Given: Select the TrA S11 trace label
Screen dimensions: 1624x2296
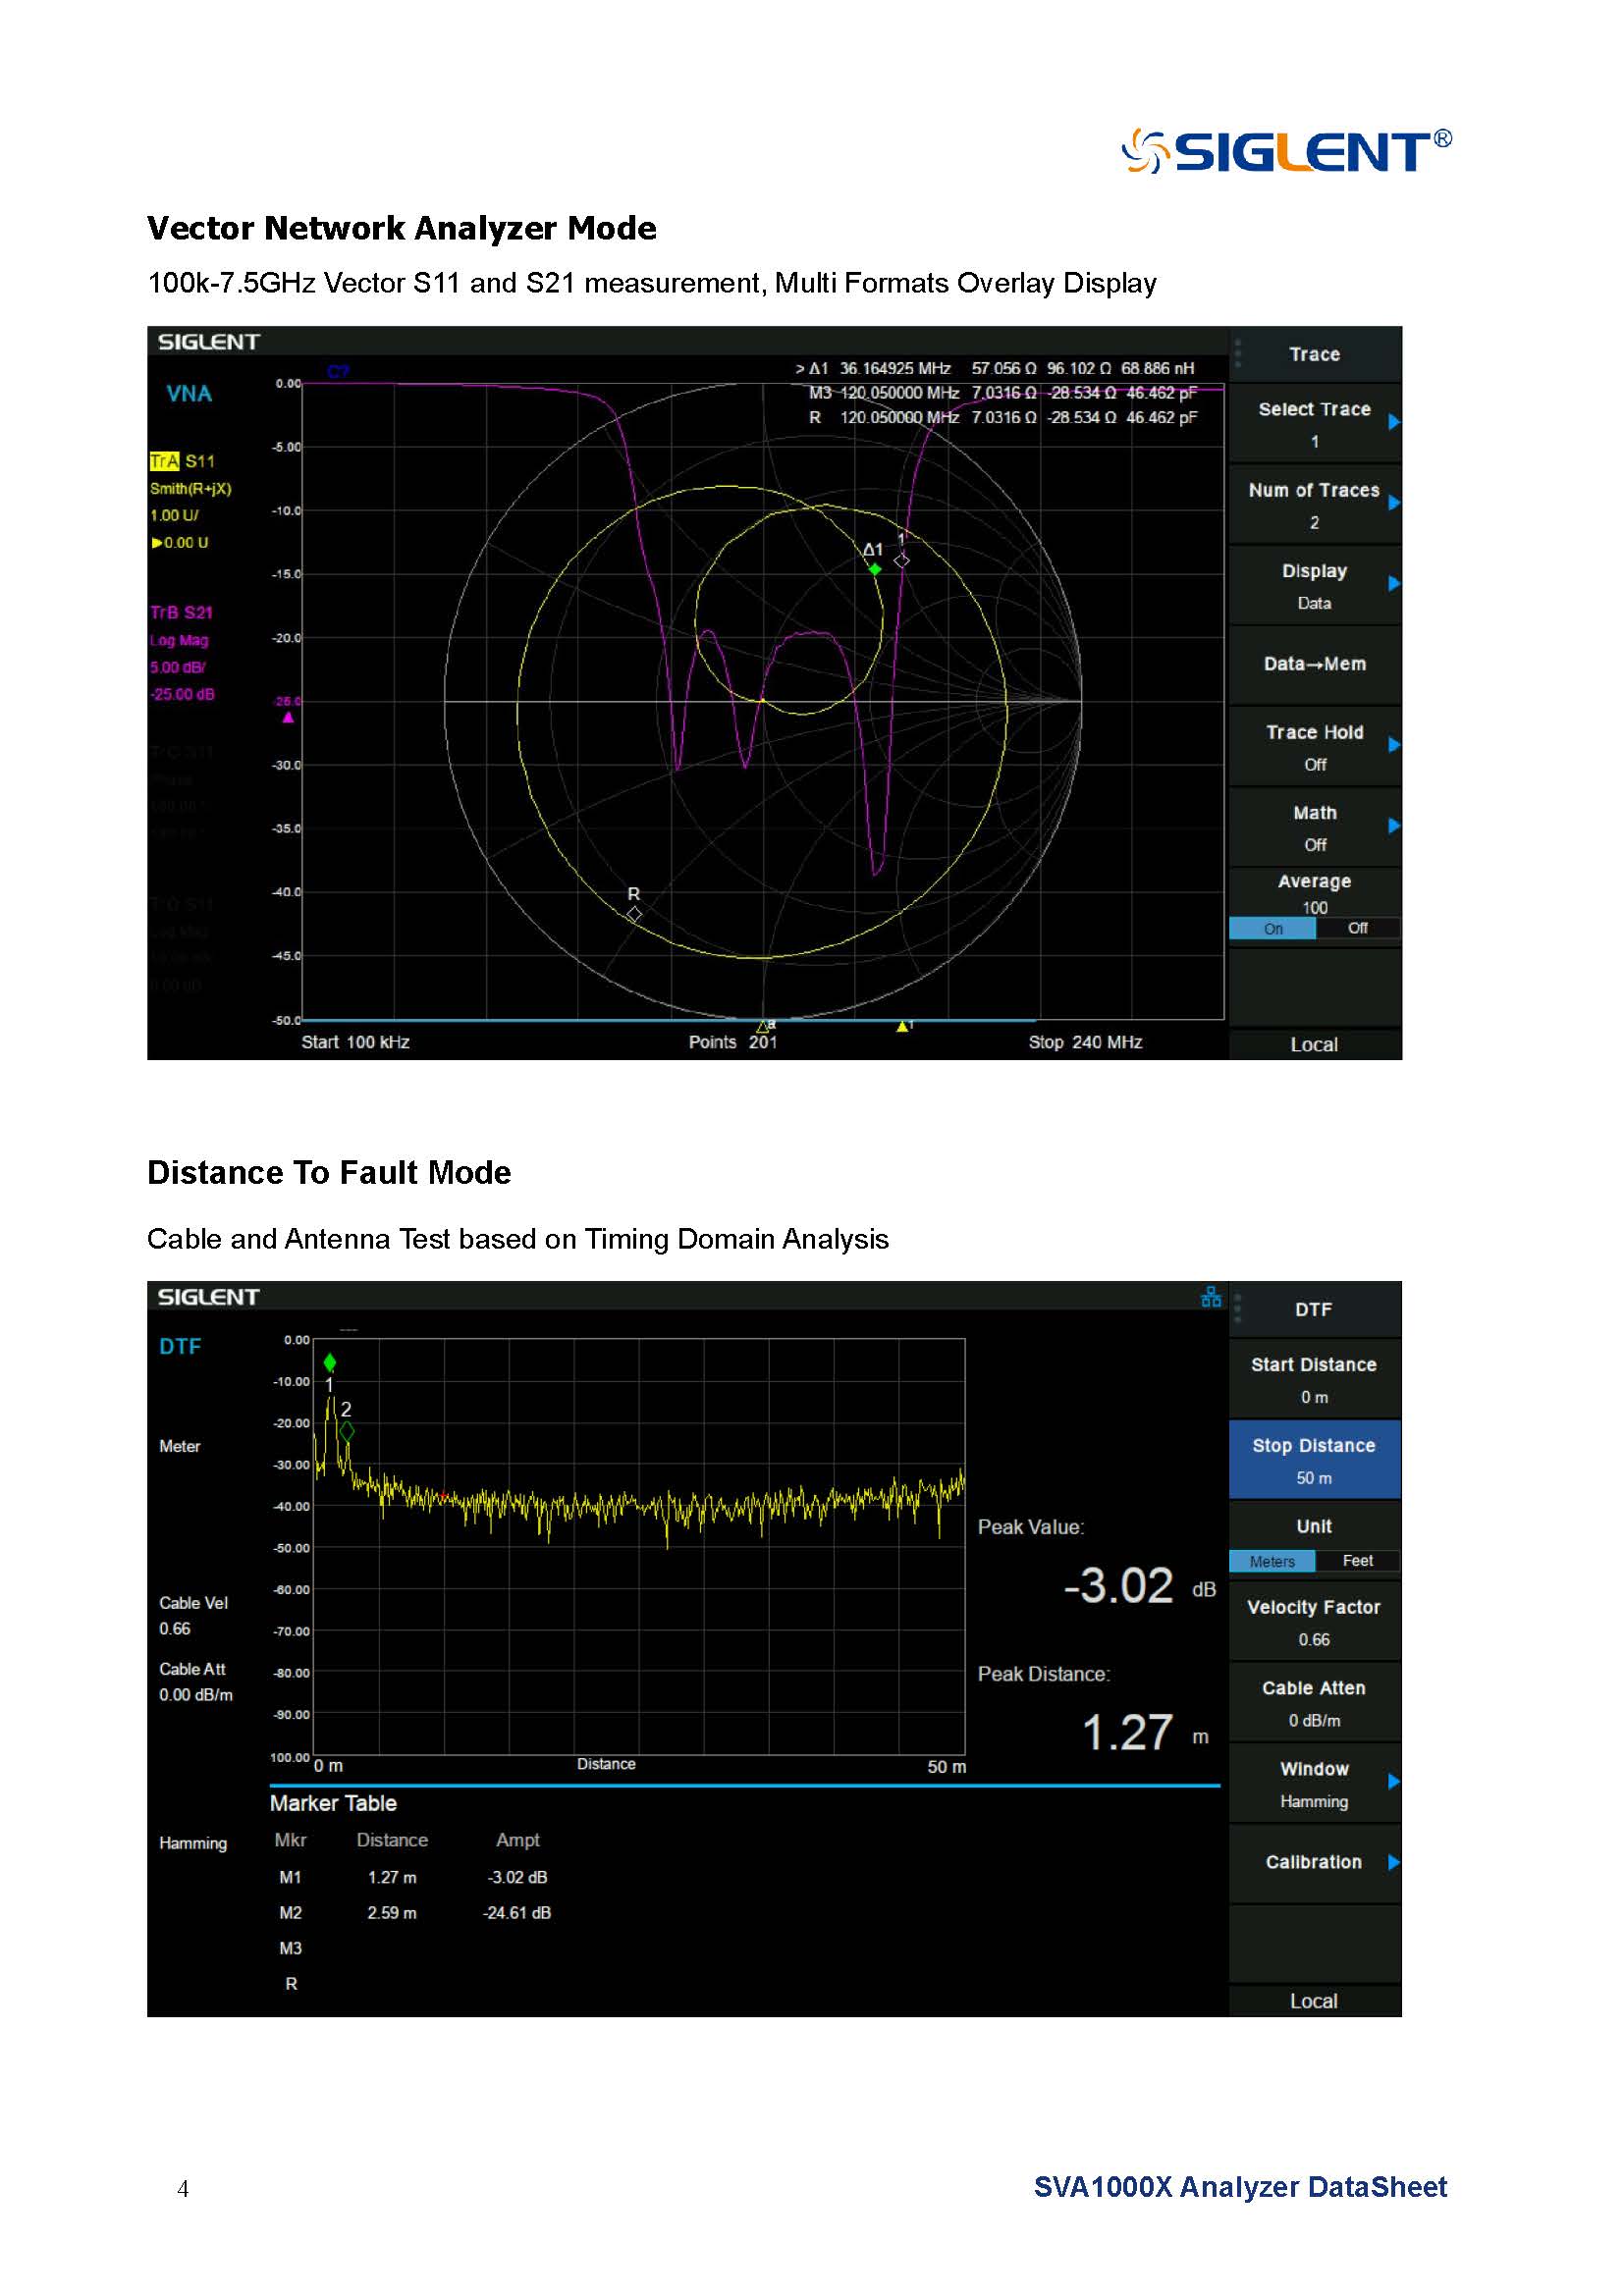Looking at the screenshot, I should 182,461.
